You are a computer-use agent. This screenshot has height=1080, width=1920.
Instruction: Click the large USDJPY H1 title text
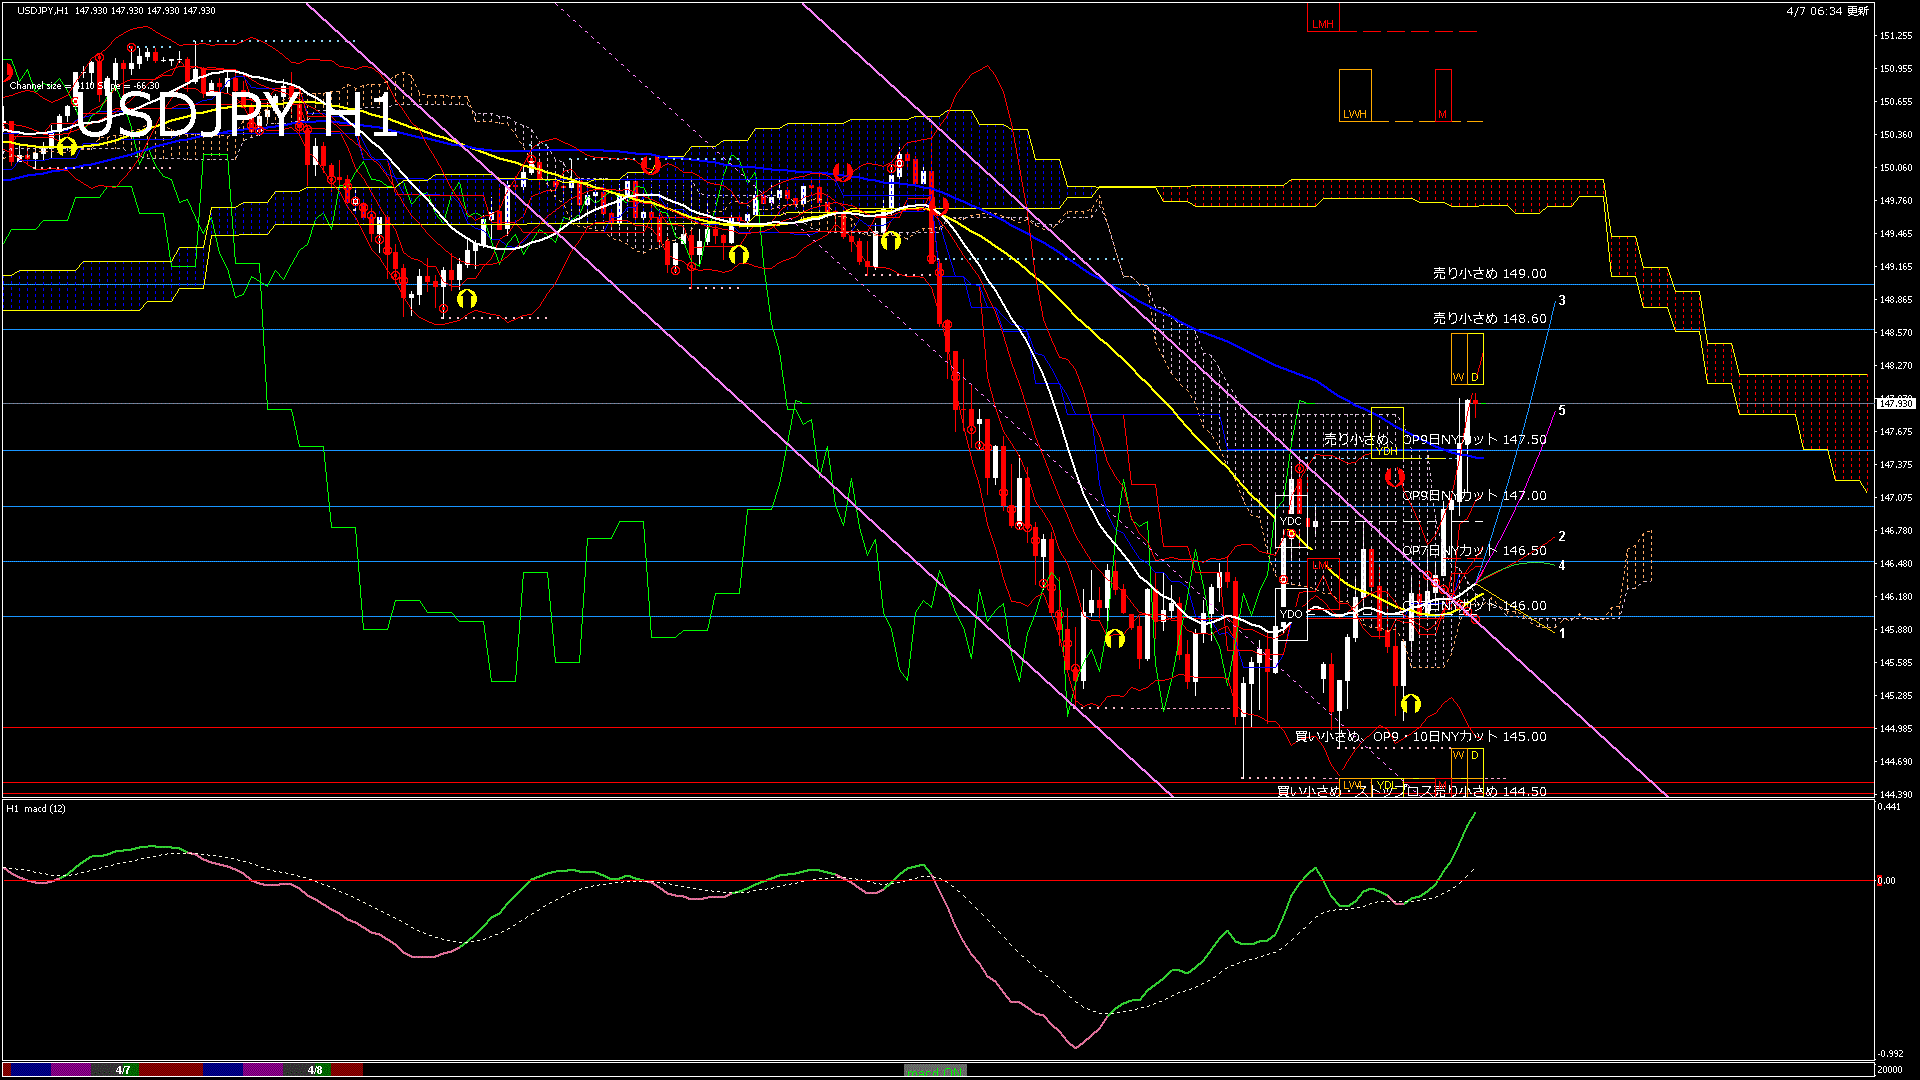[236, 115]
